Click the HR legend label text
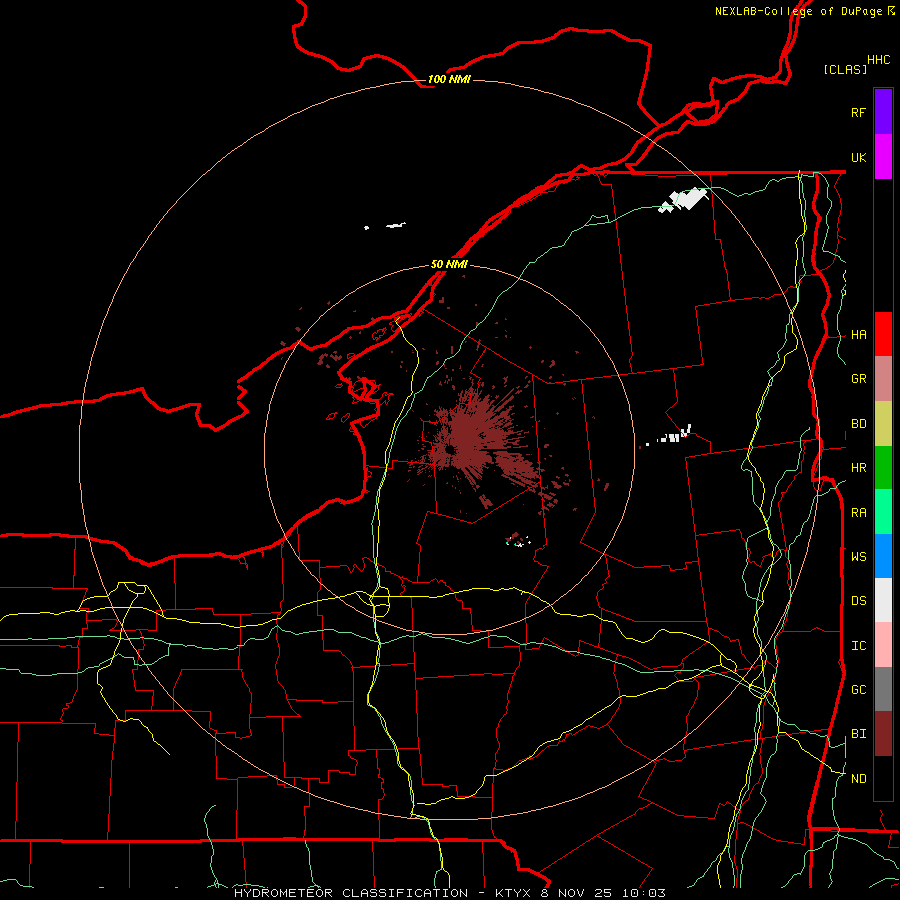 coord(859,468)
